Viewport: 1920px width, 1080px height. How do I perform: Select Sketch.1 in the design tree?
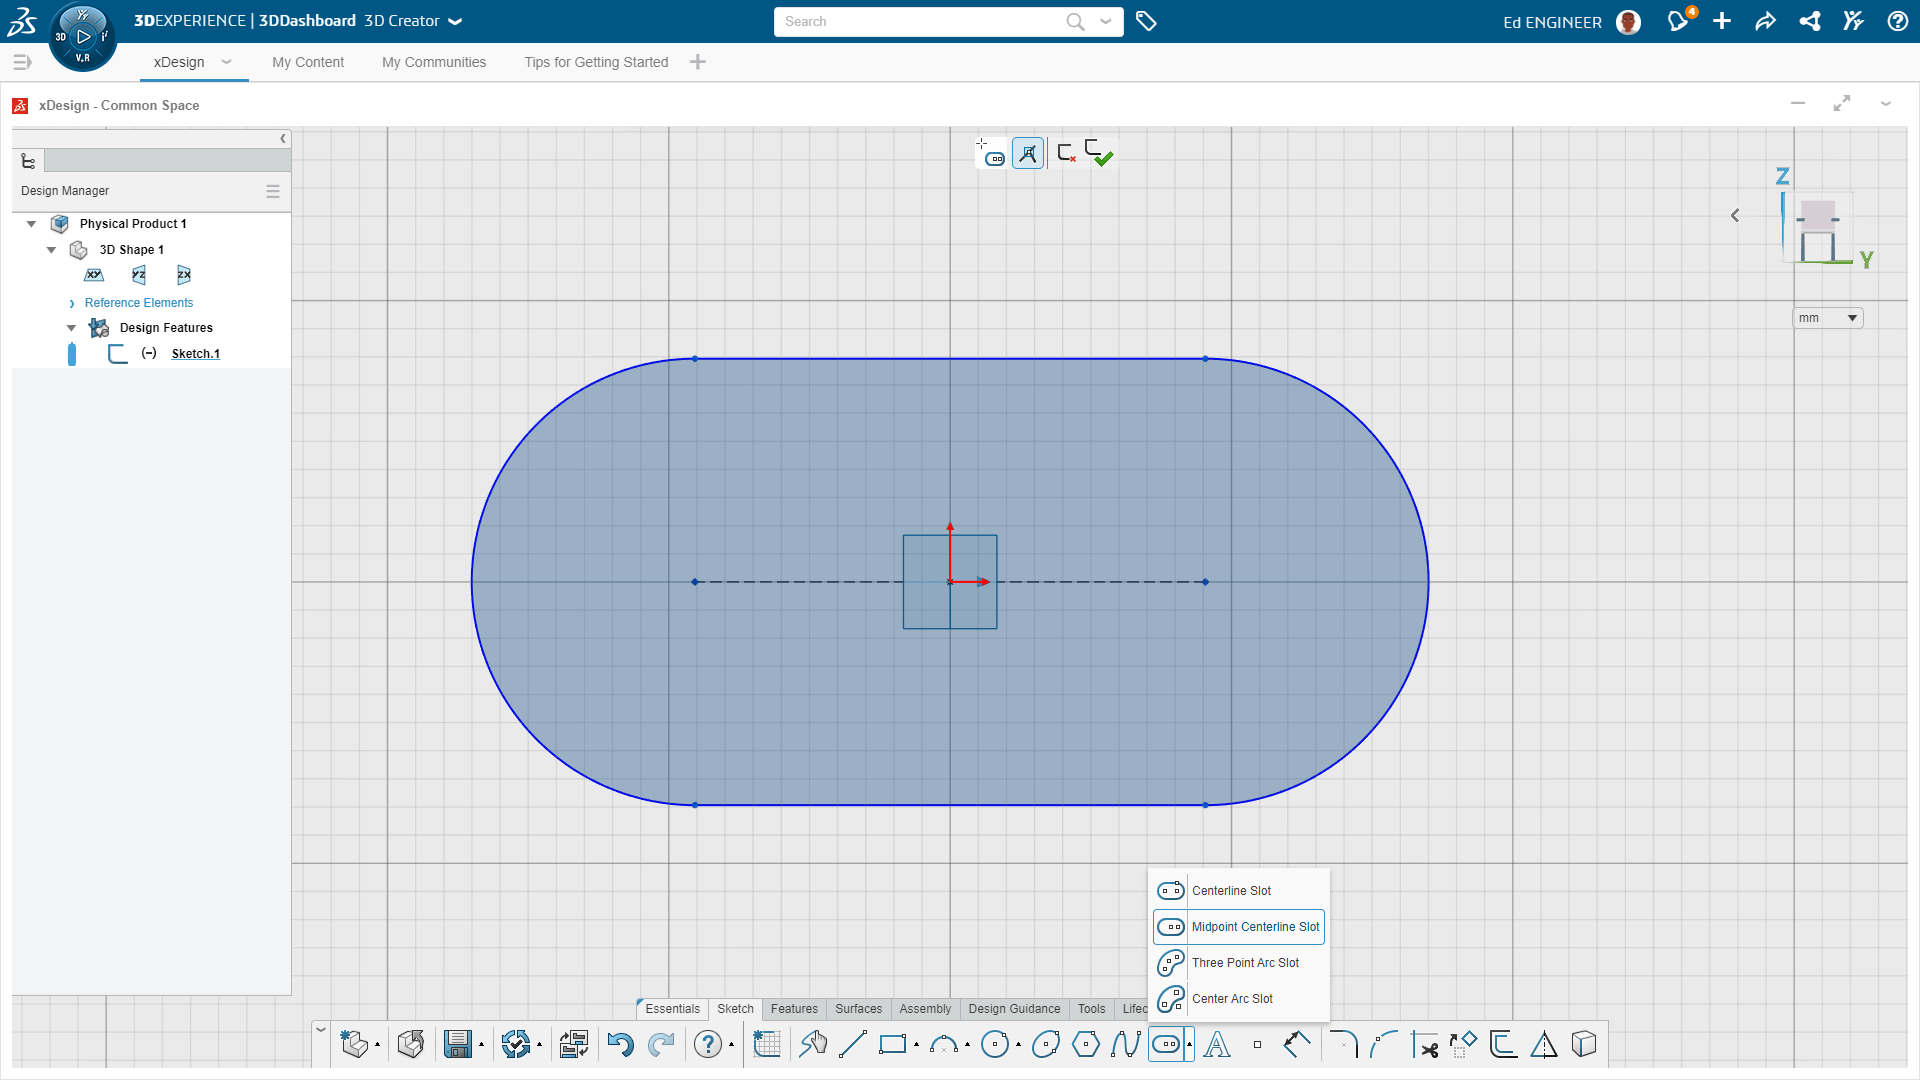point(196,354)
